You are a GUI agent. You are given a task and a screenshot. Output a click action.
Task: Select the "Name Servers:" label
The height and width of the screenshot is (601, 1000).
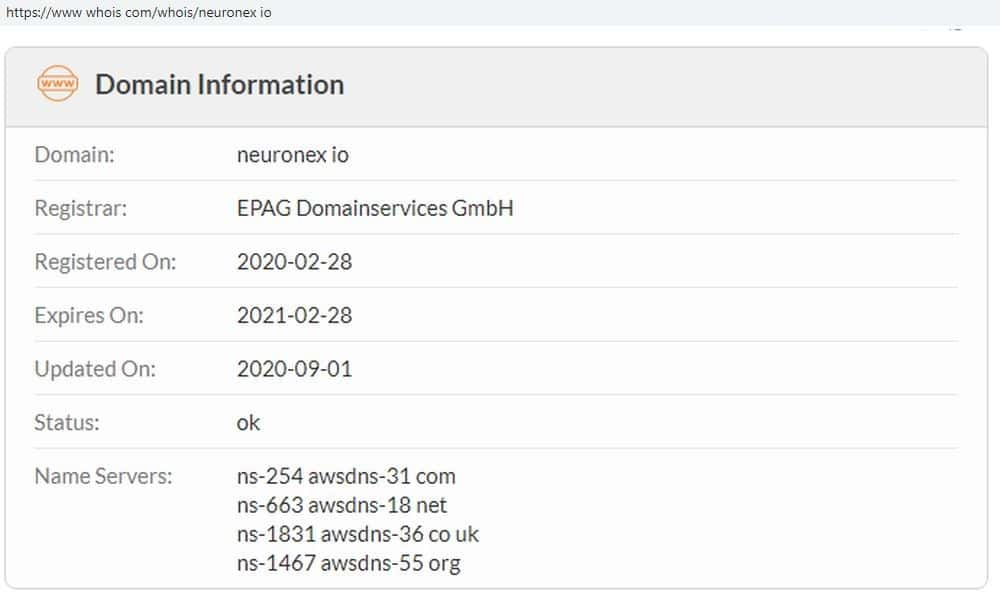pyautogui.click(x=103, y=476)
